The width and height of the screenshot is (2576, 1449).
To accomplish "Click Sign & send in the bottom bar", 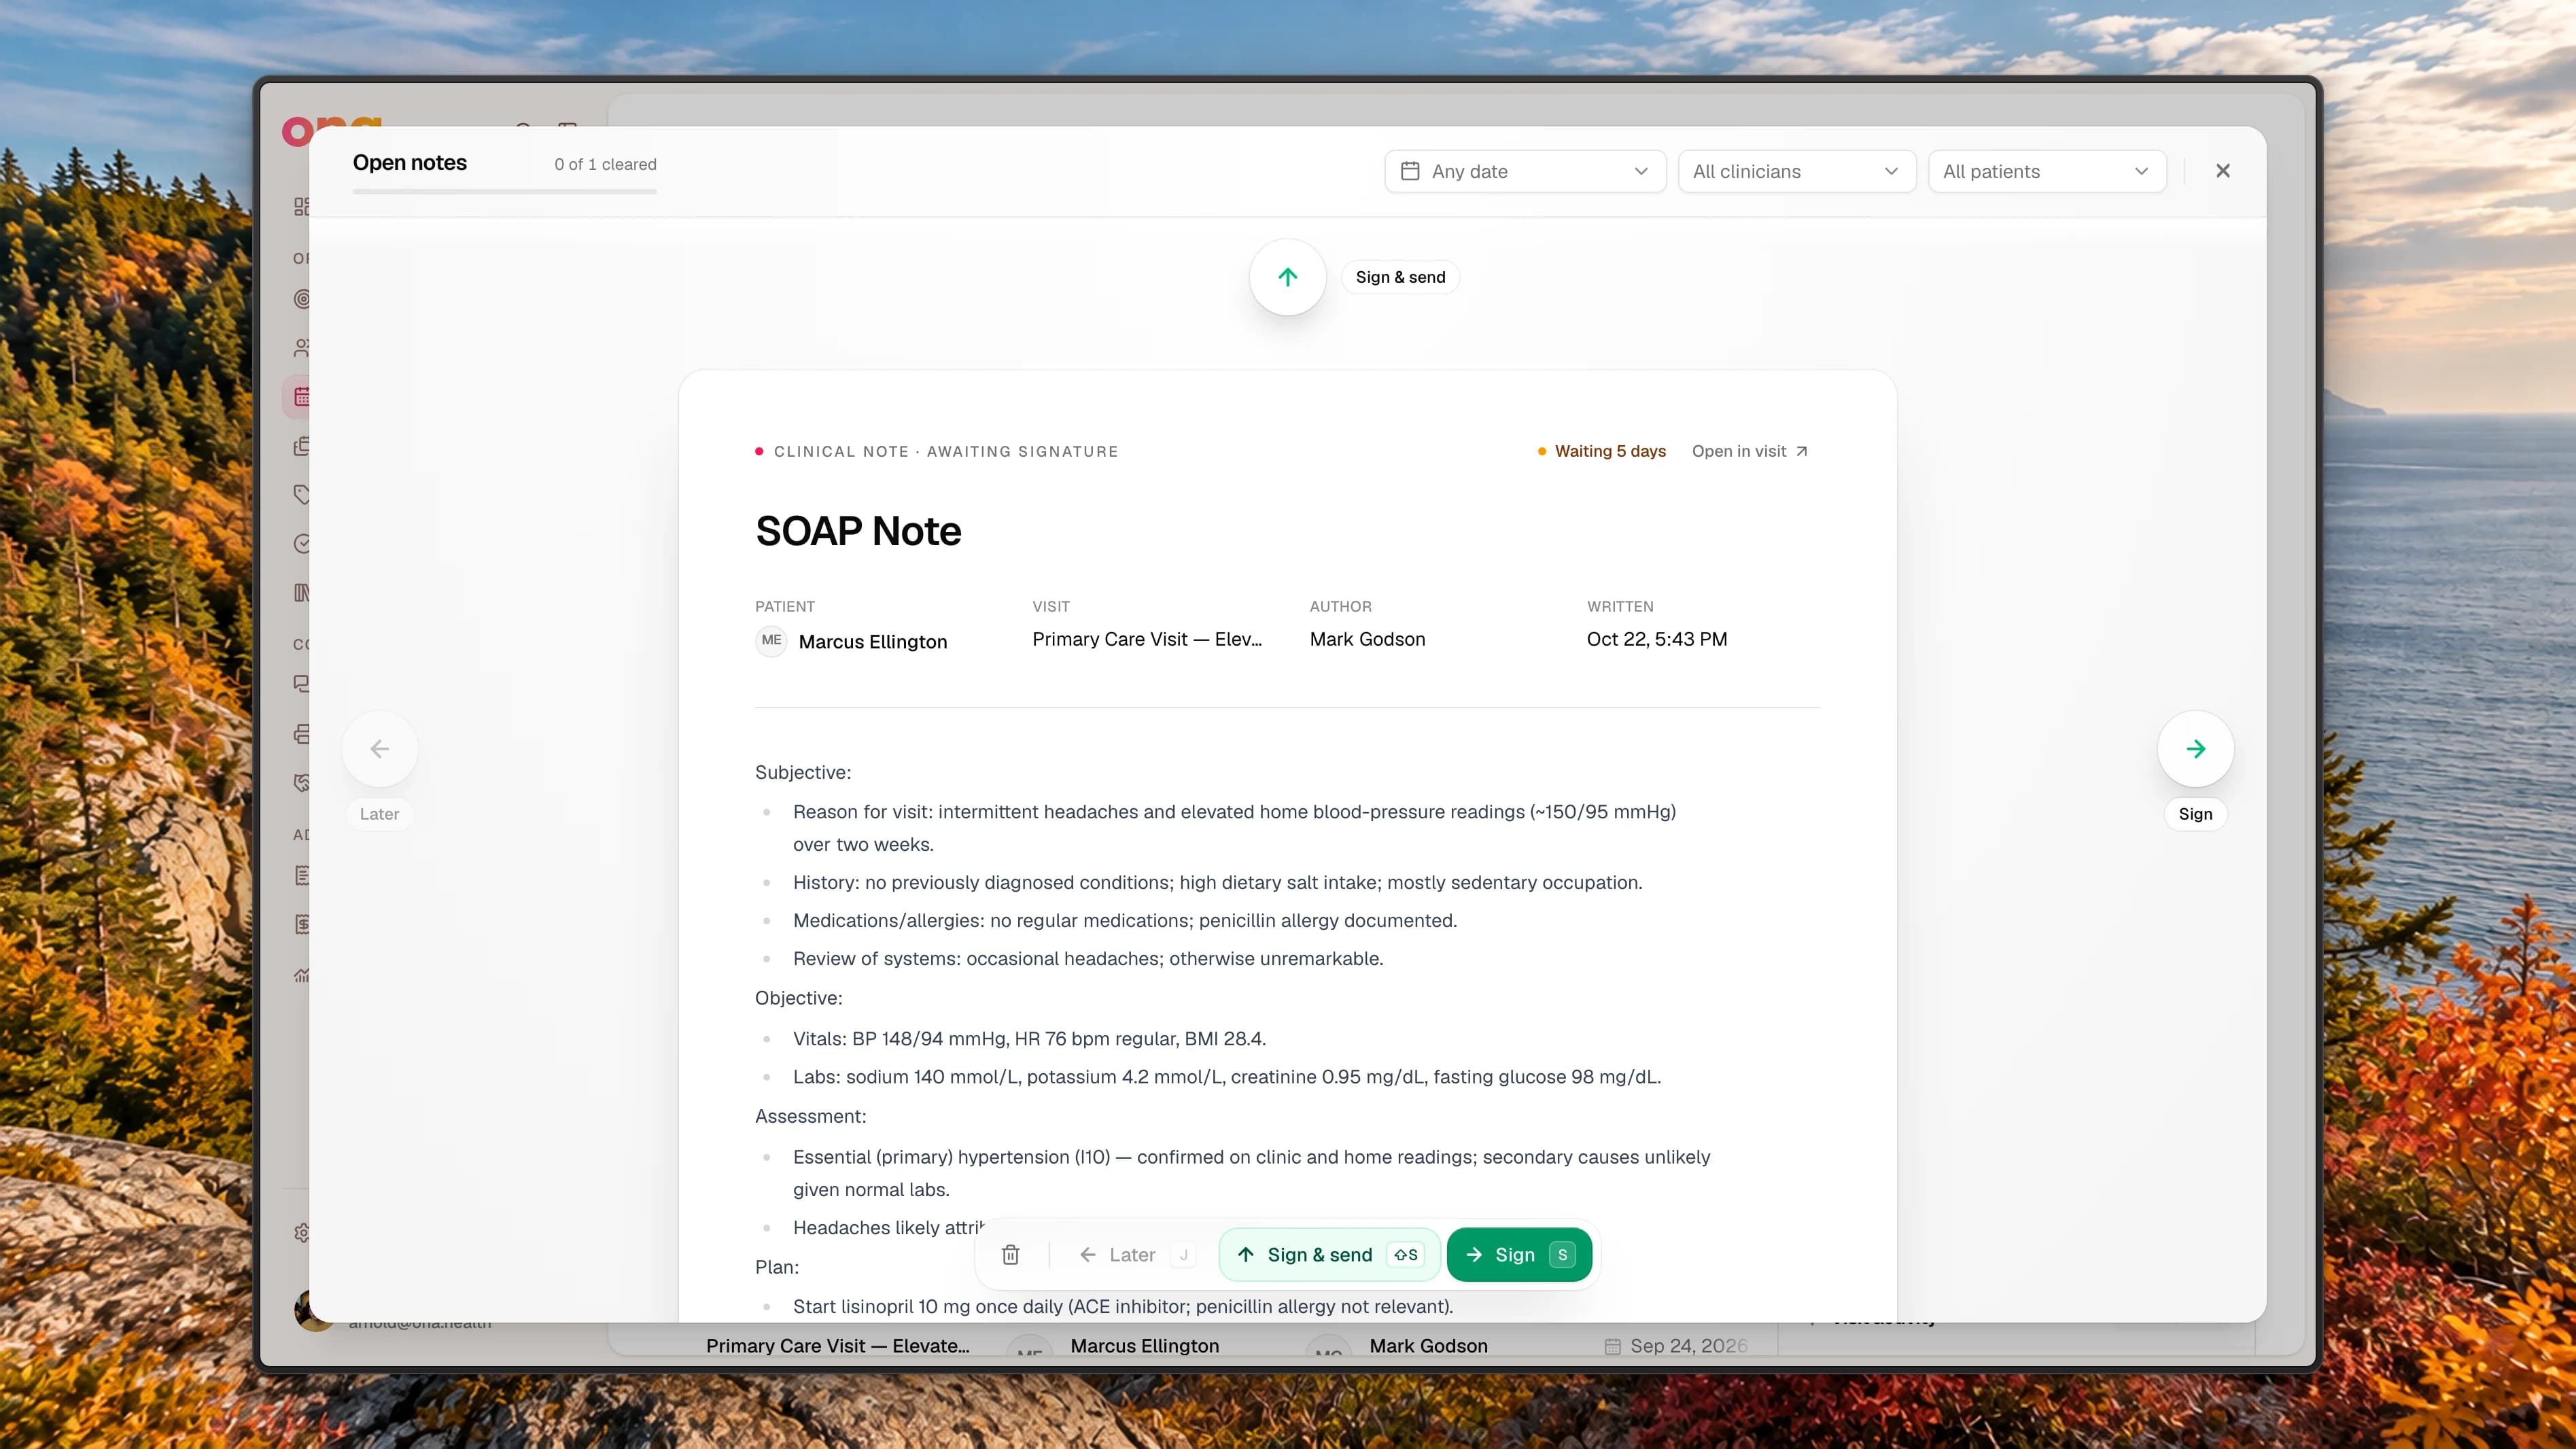I will point(1329,1254).
